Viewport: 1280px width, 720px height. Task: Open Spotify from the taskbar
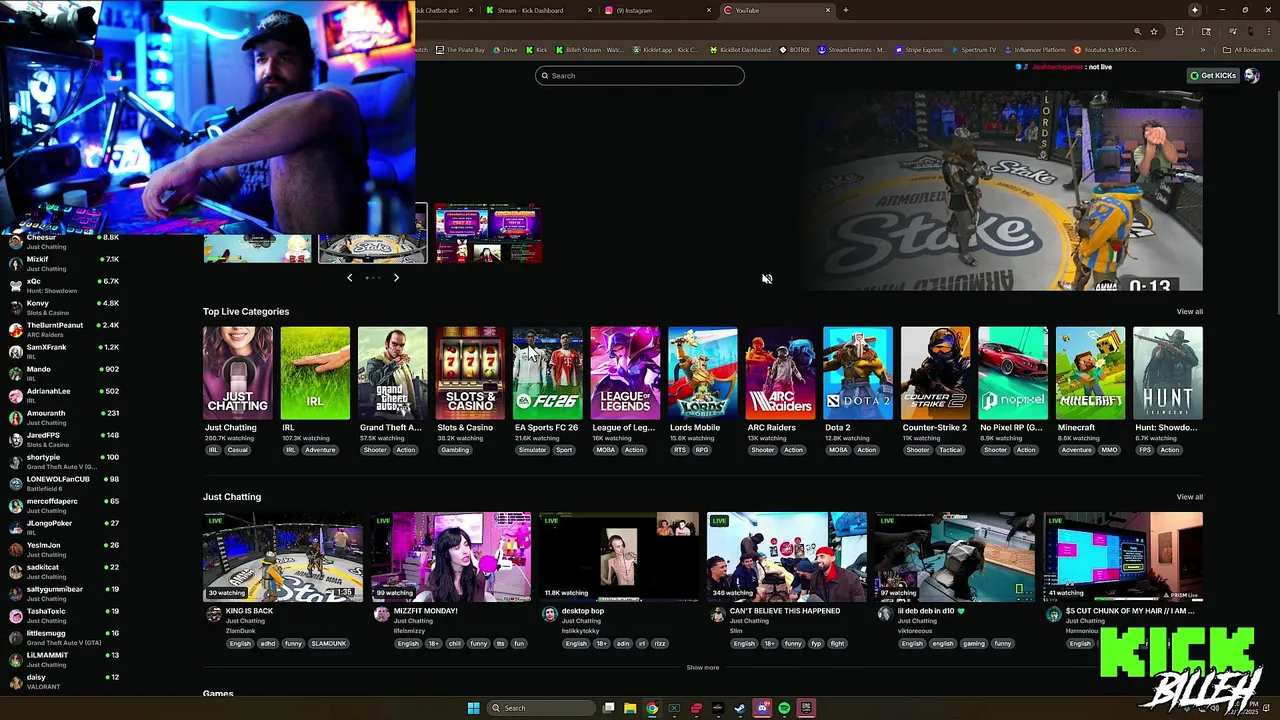tap(784, 708)
